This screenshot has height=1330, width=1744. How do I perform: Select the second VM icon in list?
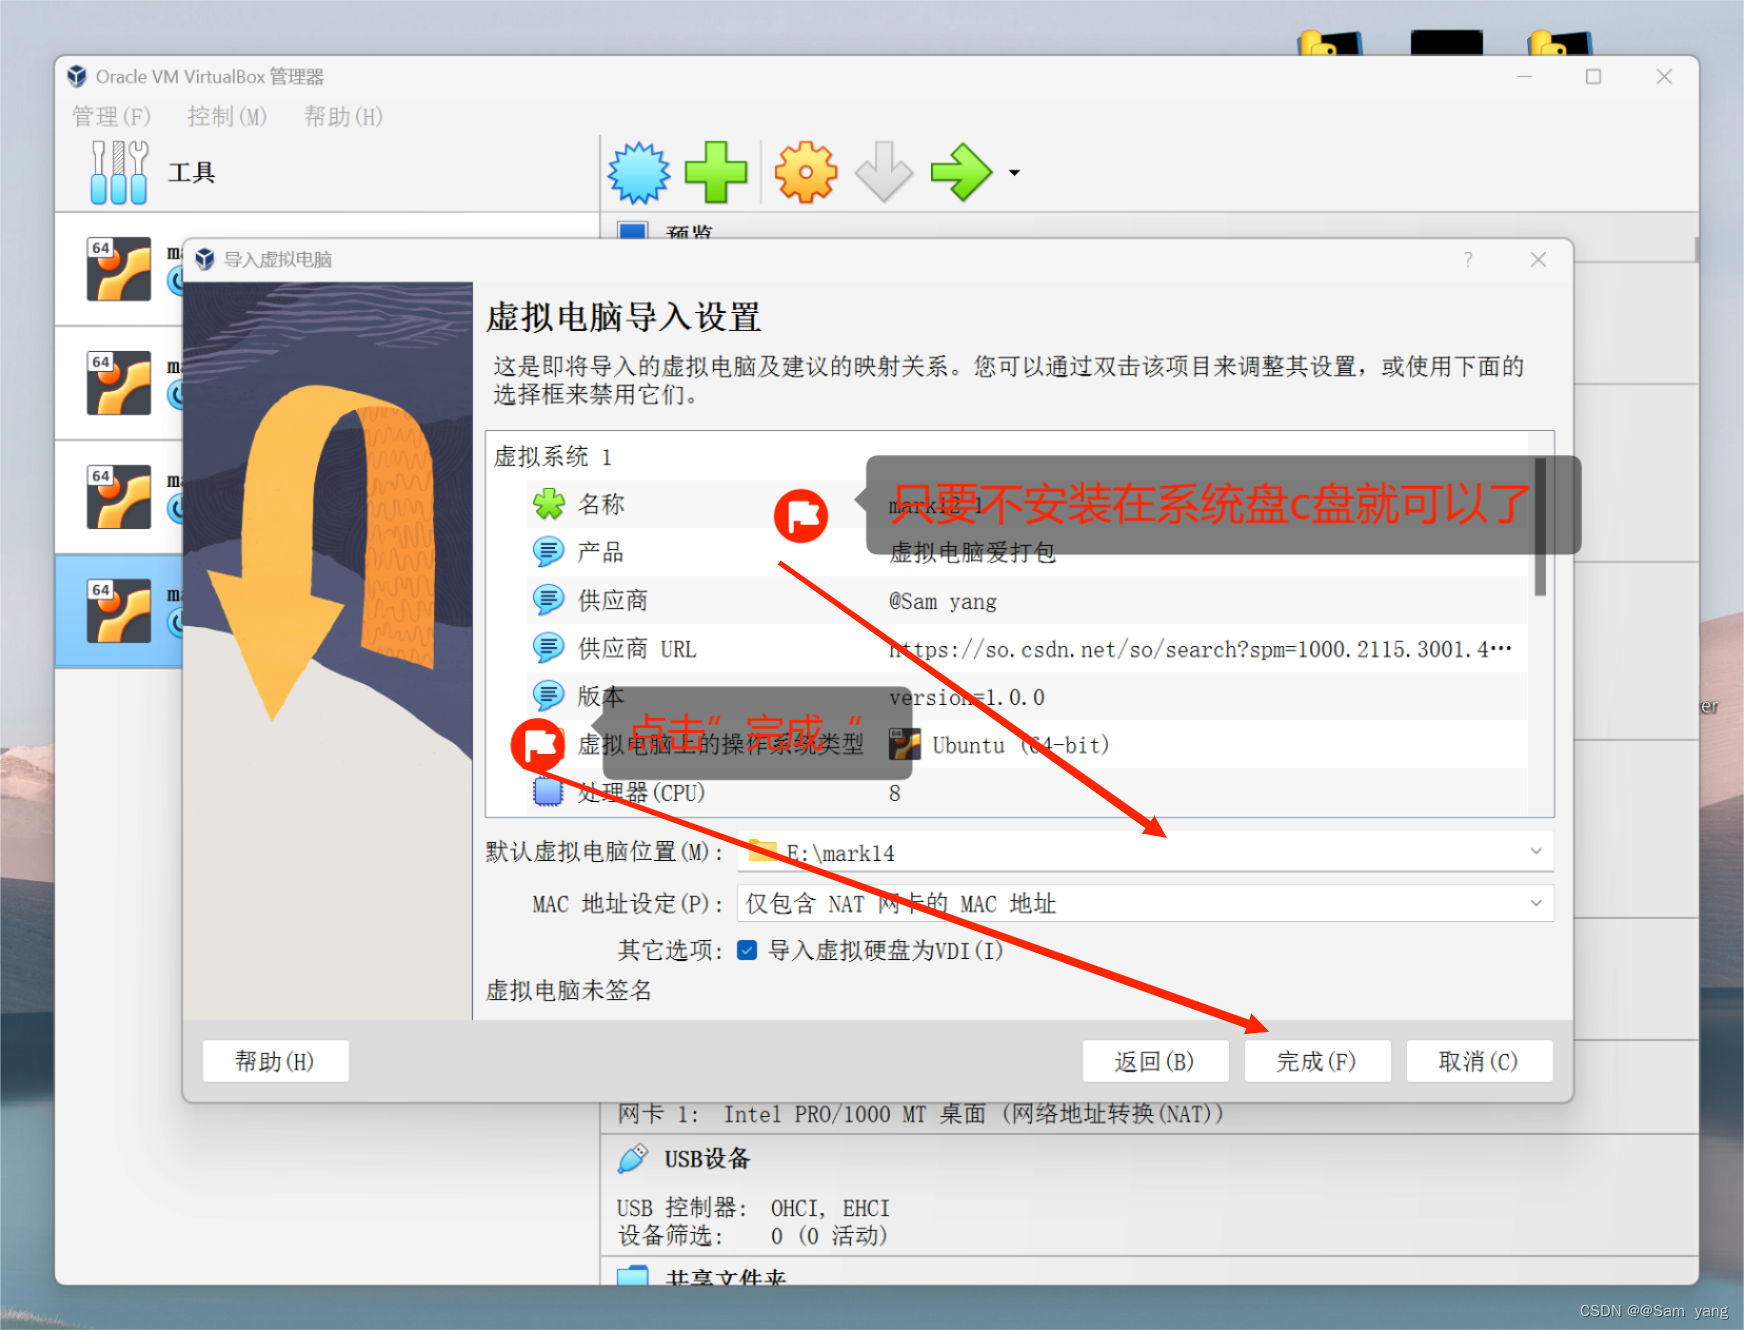118,383
